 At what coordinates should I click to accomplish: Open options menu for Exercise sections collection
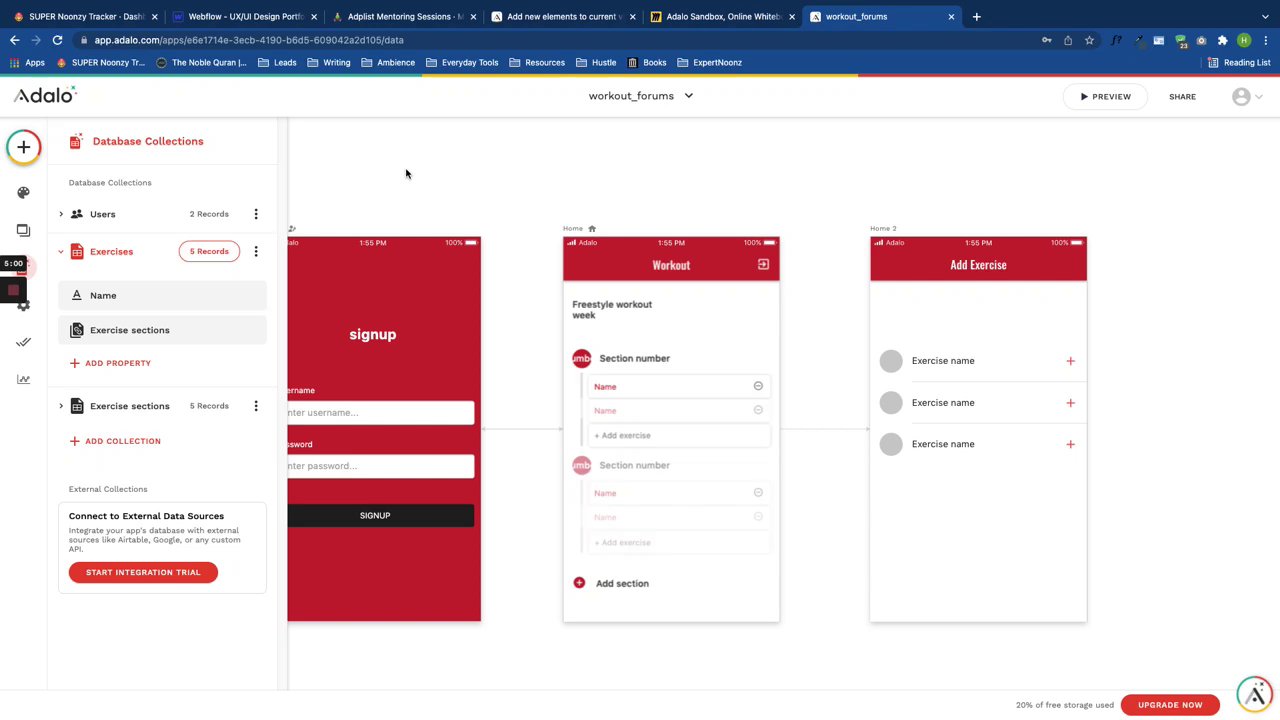[256, 406]
